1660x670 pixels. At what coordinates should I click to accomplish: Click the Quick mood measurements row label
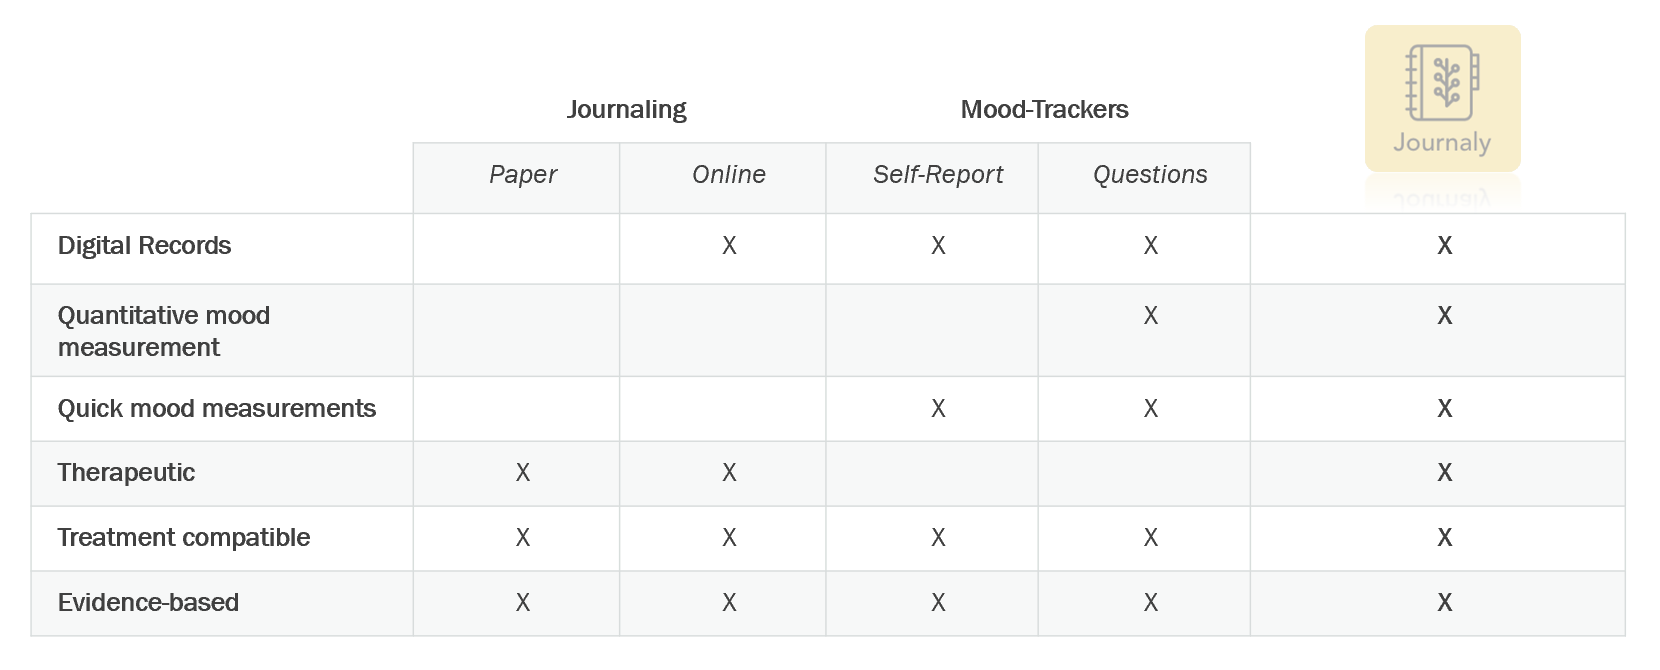216,409
